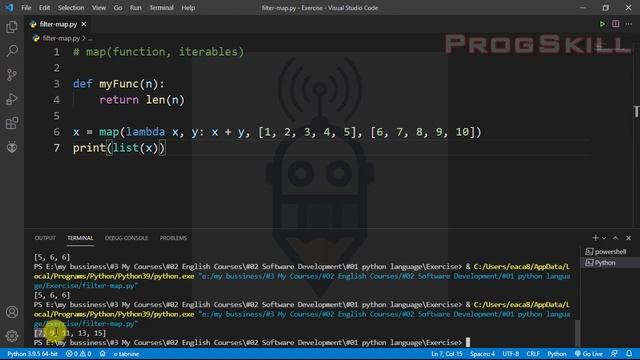The image size is (640, 360).
Task: Change language mode Python in status bar
Action: (557, 354)
